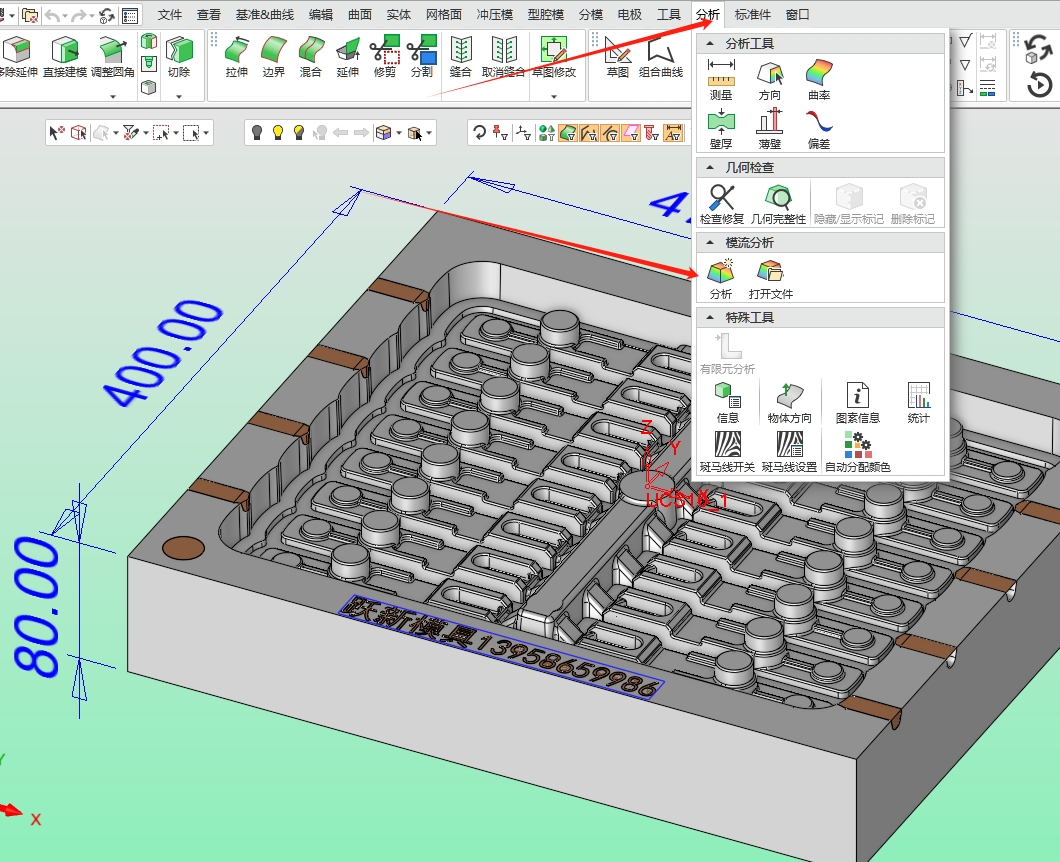Click 打开文件 in the mold flow section

point(771,279)
